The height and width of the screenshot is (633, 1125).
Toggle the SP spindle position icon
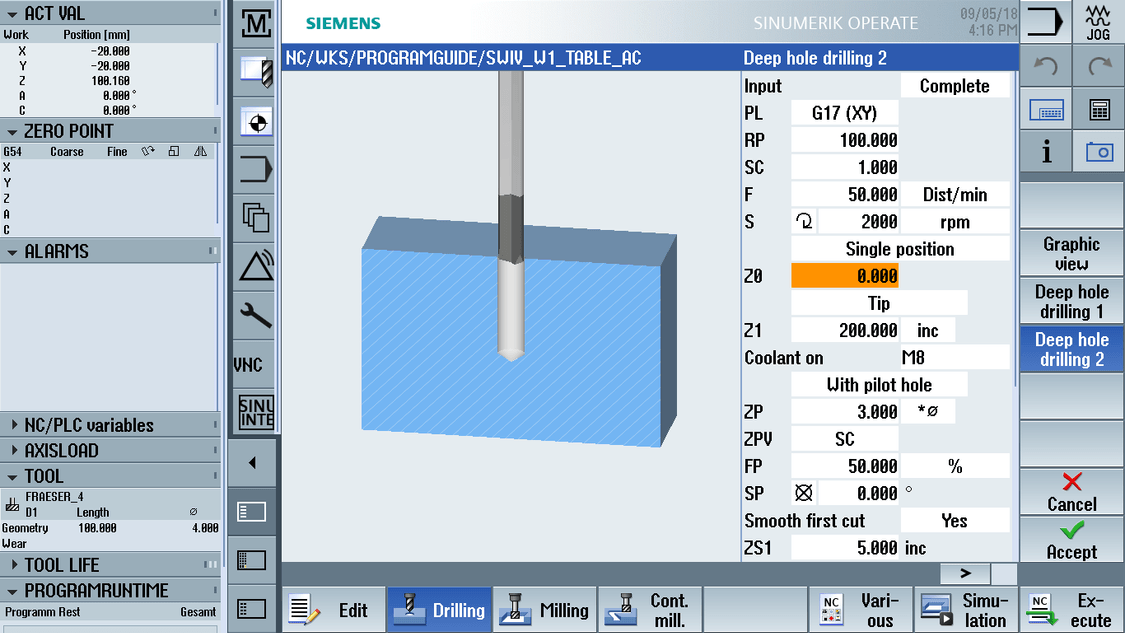tap(804, 493)
